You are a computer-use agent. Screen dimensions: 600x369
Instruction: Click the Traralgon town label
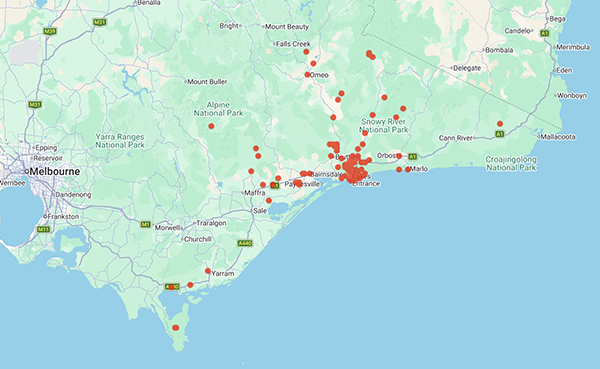point(211,223)
